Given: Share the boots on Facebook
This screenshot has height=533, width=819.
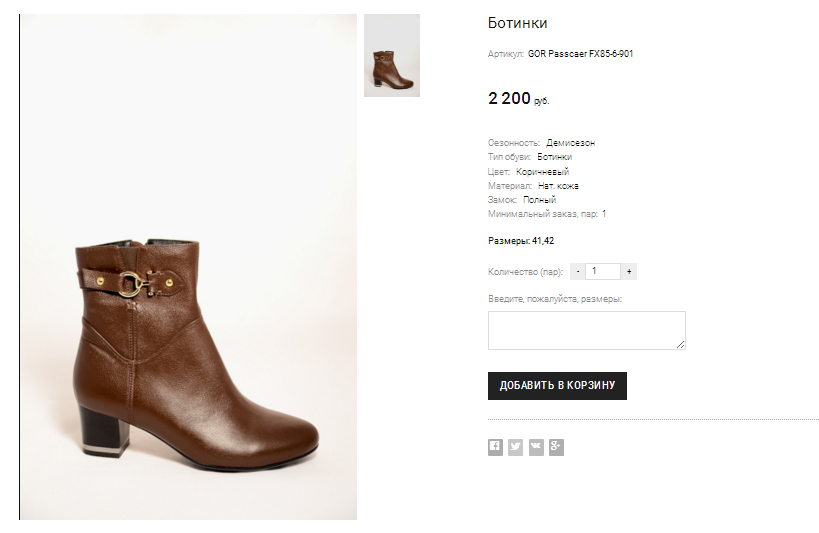Looking at the screenshot, I should [495, 447].
